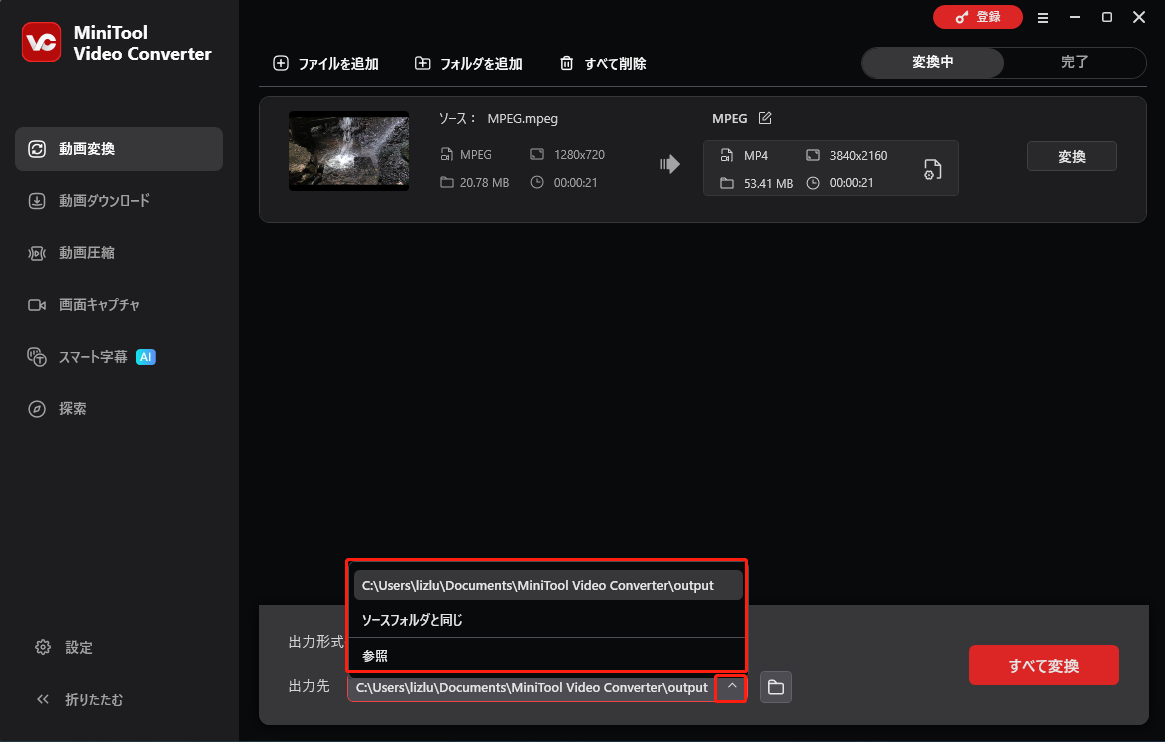
Task: Click the source resolution 1280x720
Action: coord(579,154)
